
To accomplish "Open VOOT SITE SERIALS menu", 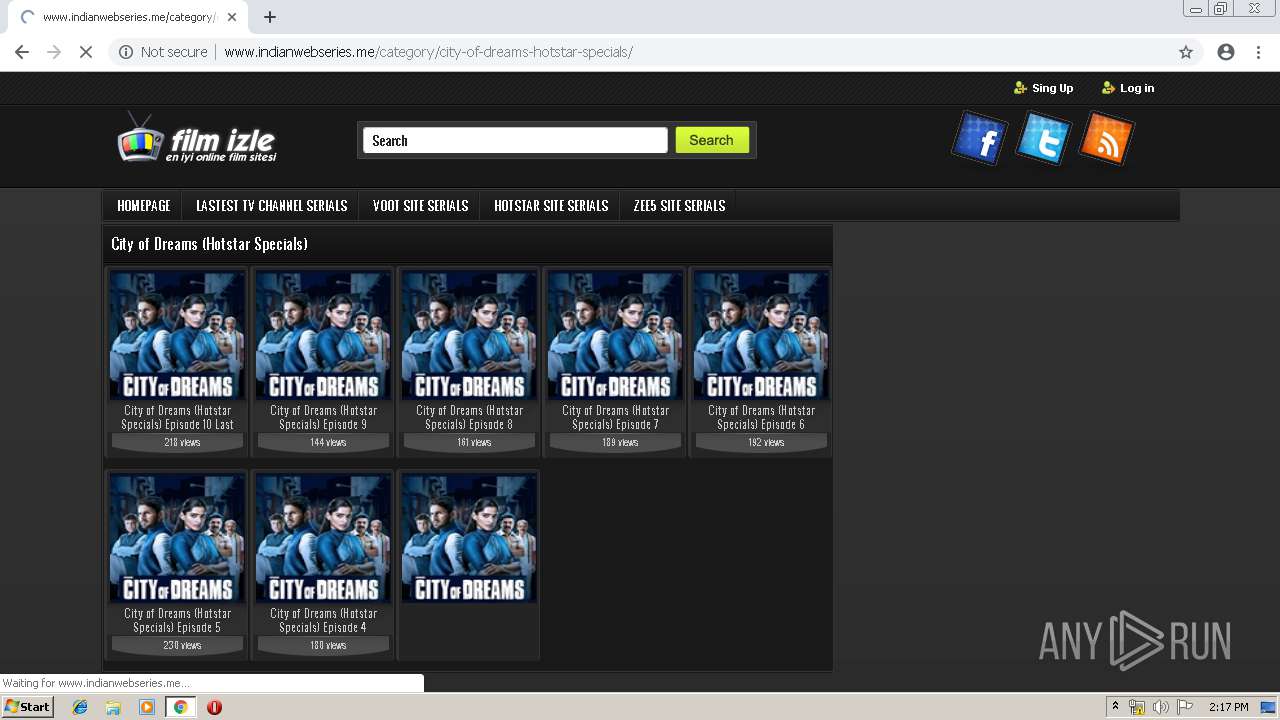I will [420, 205].
